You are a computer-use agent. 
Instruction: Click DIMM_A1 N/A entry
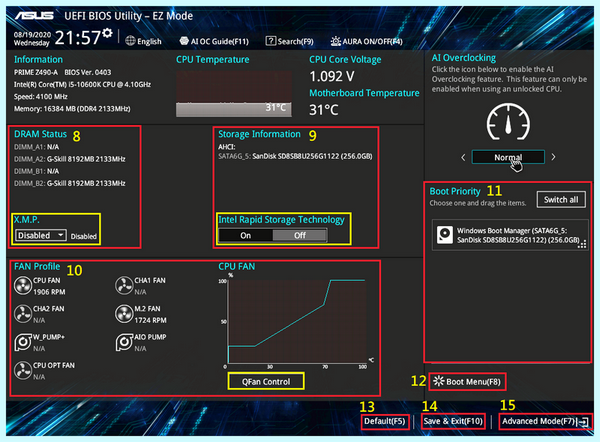(36, 147)
